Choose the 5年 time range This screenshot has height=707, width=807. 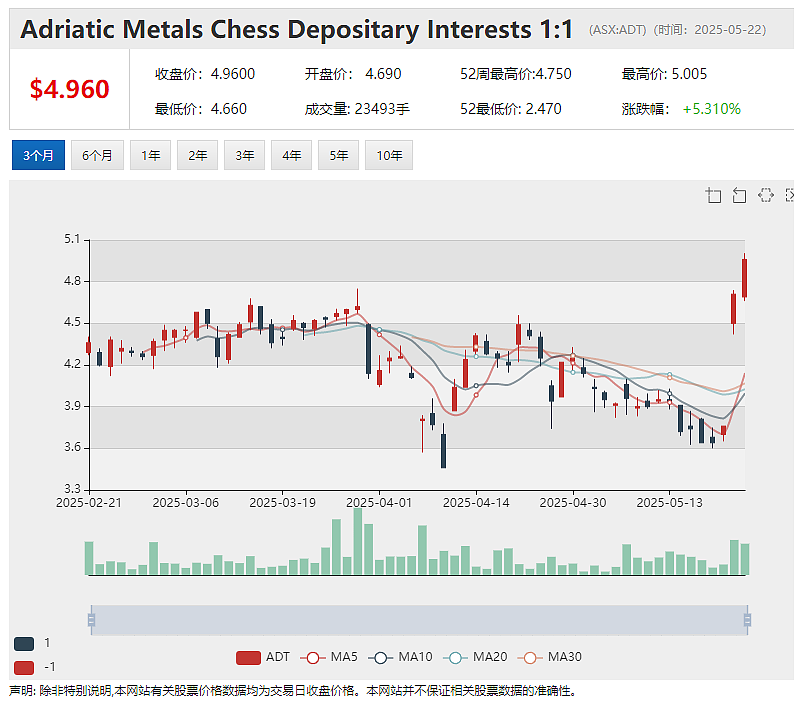point(338,155)
